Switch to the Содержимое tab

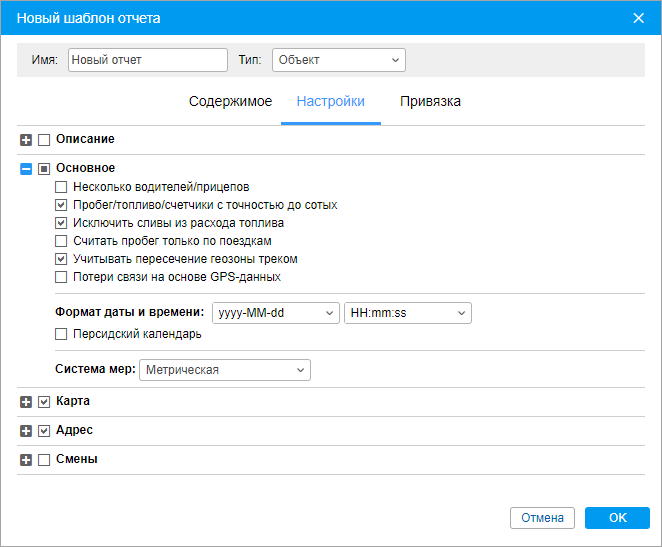[x=231, y=102]
